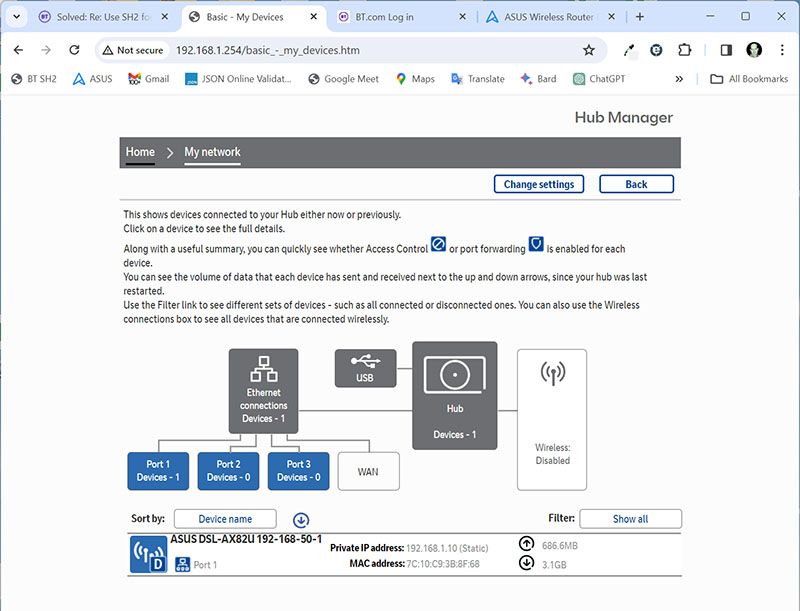Bookmark this page with star icon
800x611 pixels.
(x=589, y=50)
